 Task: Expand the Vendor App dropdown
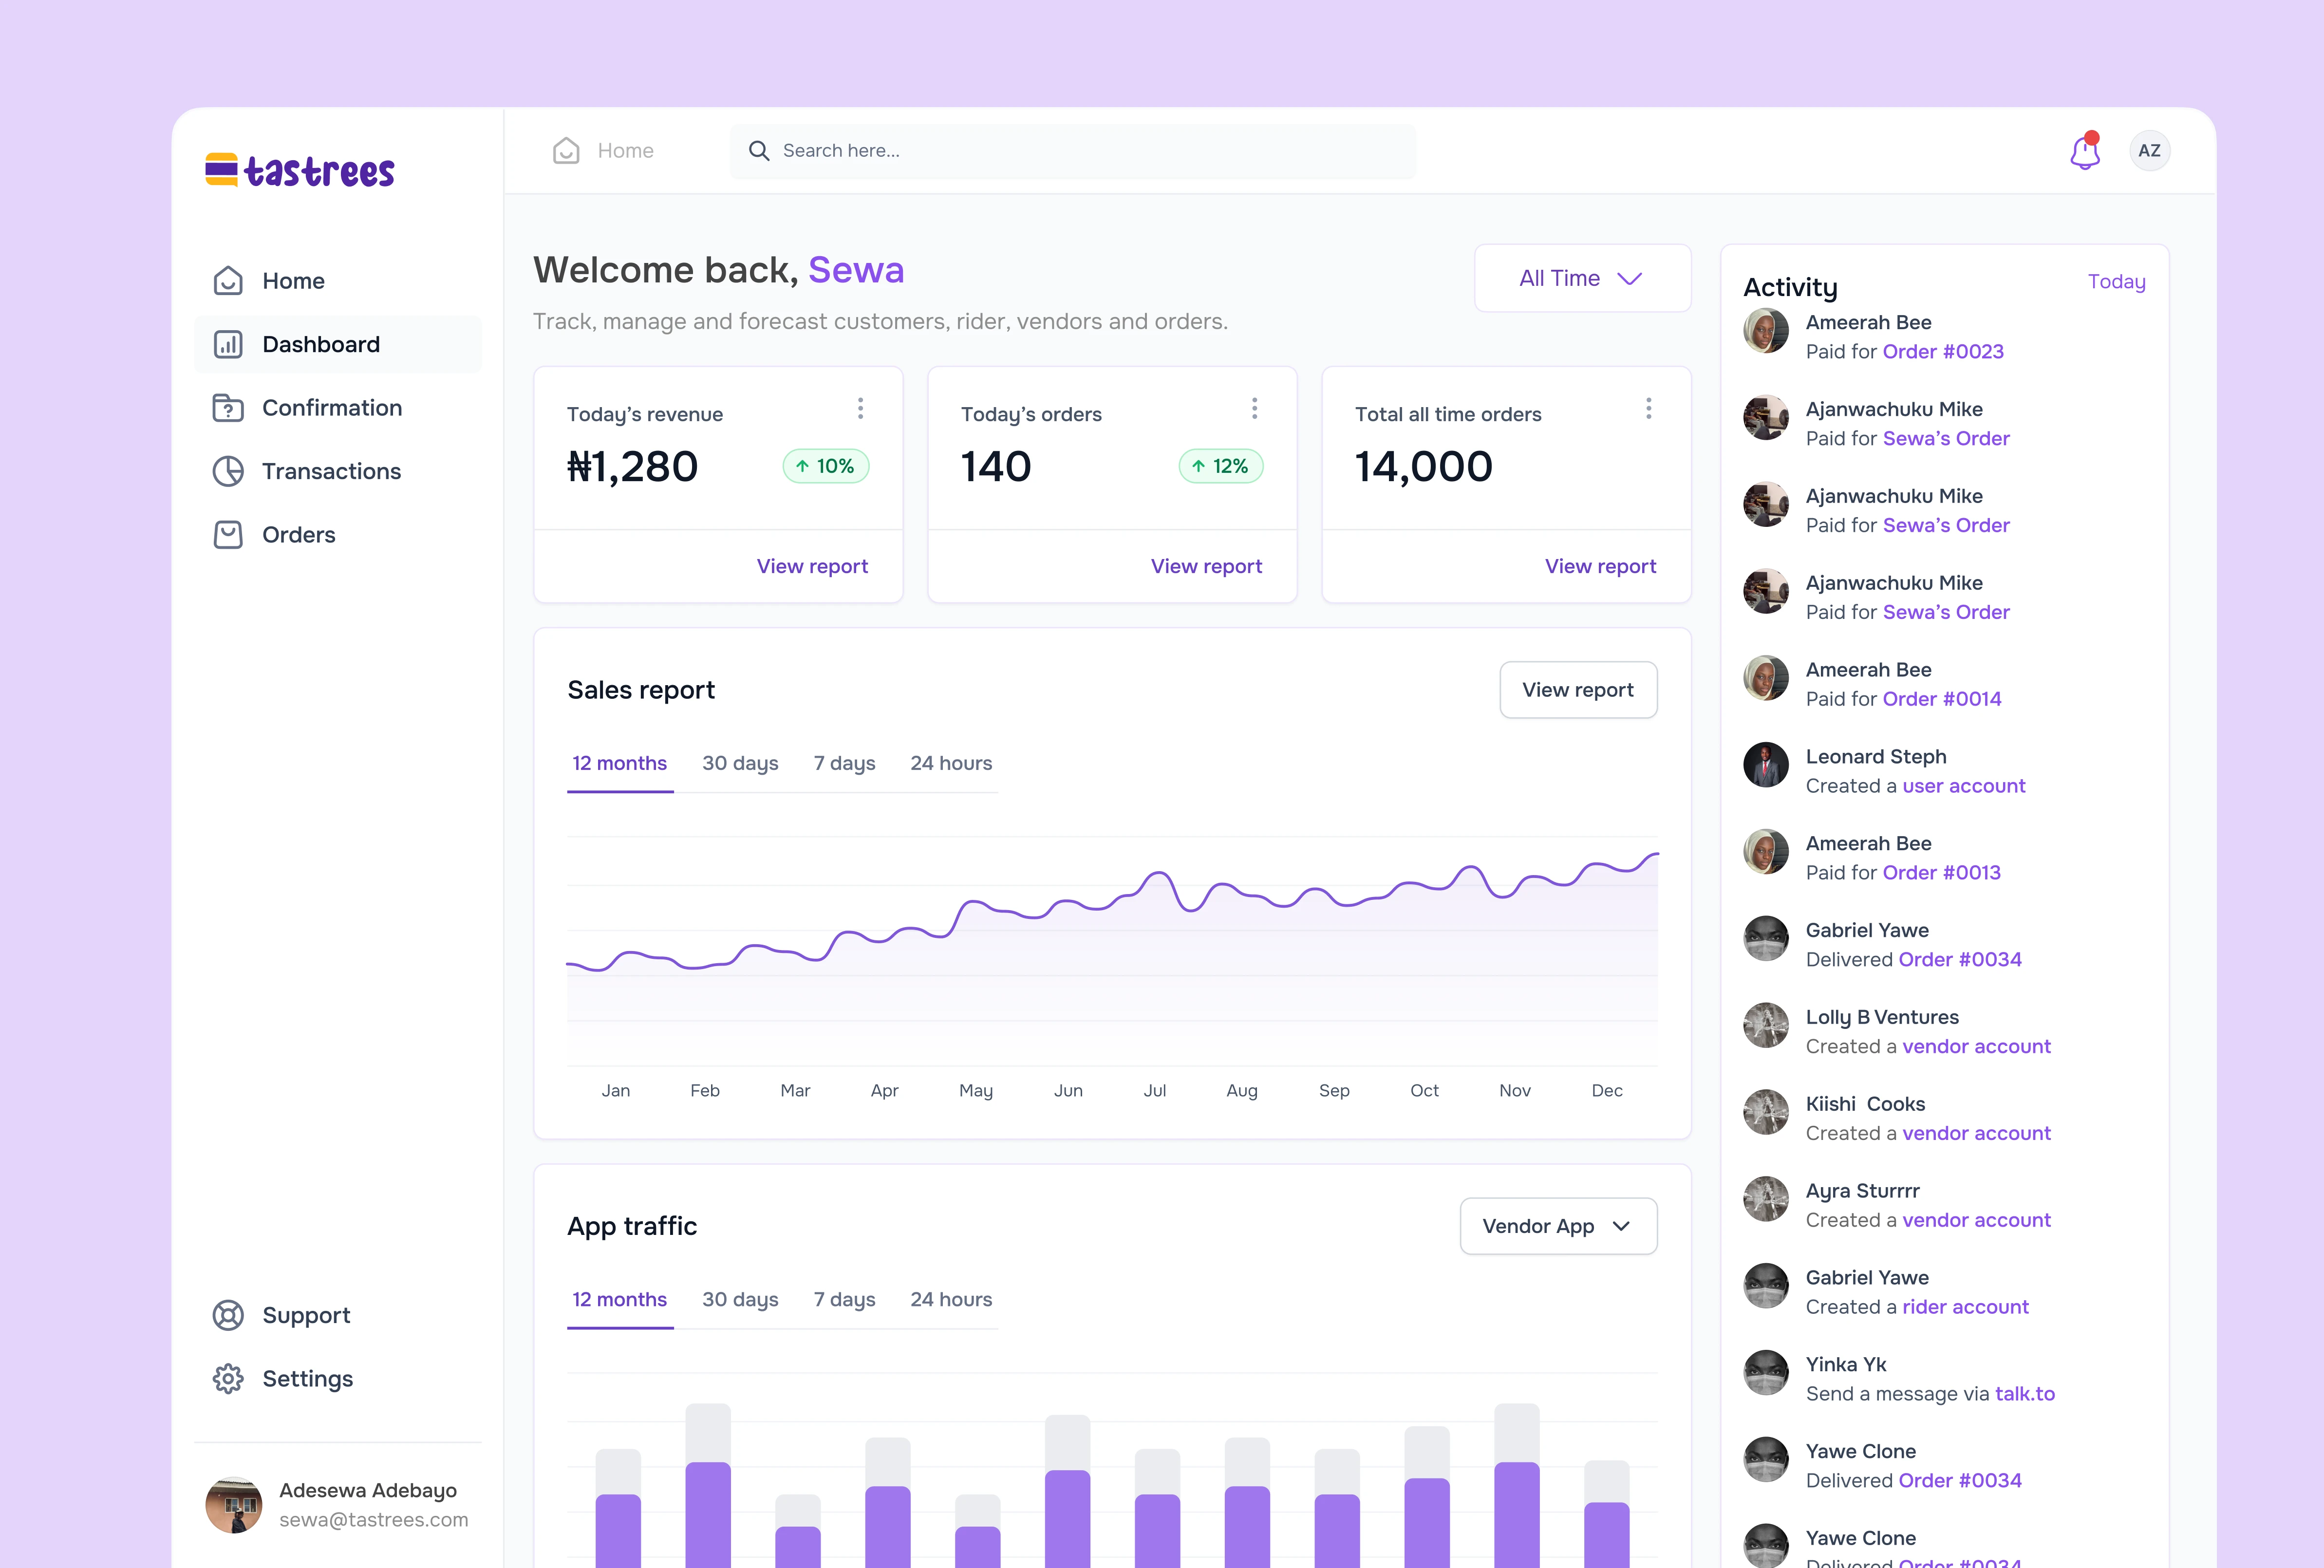(1558, 1226)
